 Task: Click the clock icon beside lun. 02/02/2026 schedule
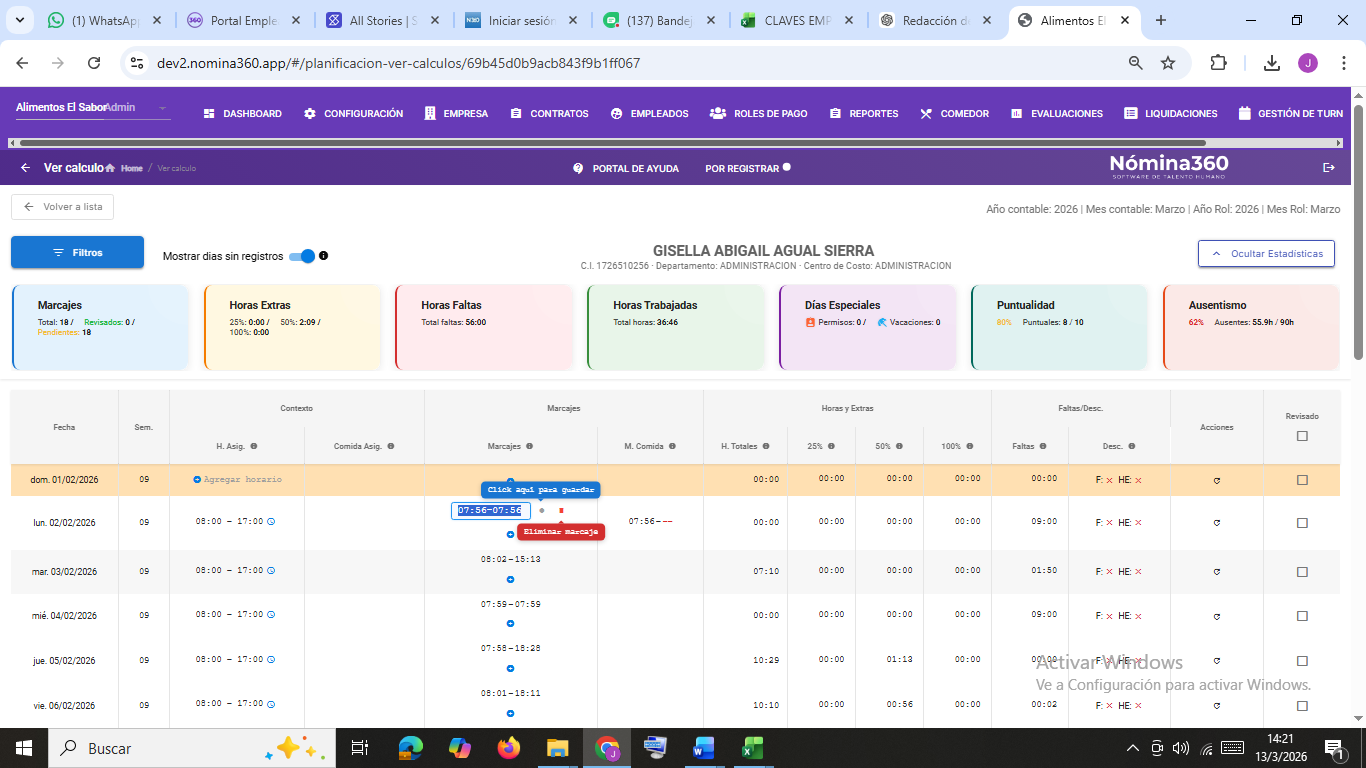point(271,522)
